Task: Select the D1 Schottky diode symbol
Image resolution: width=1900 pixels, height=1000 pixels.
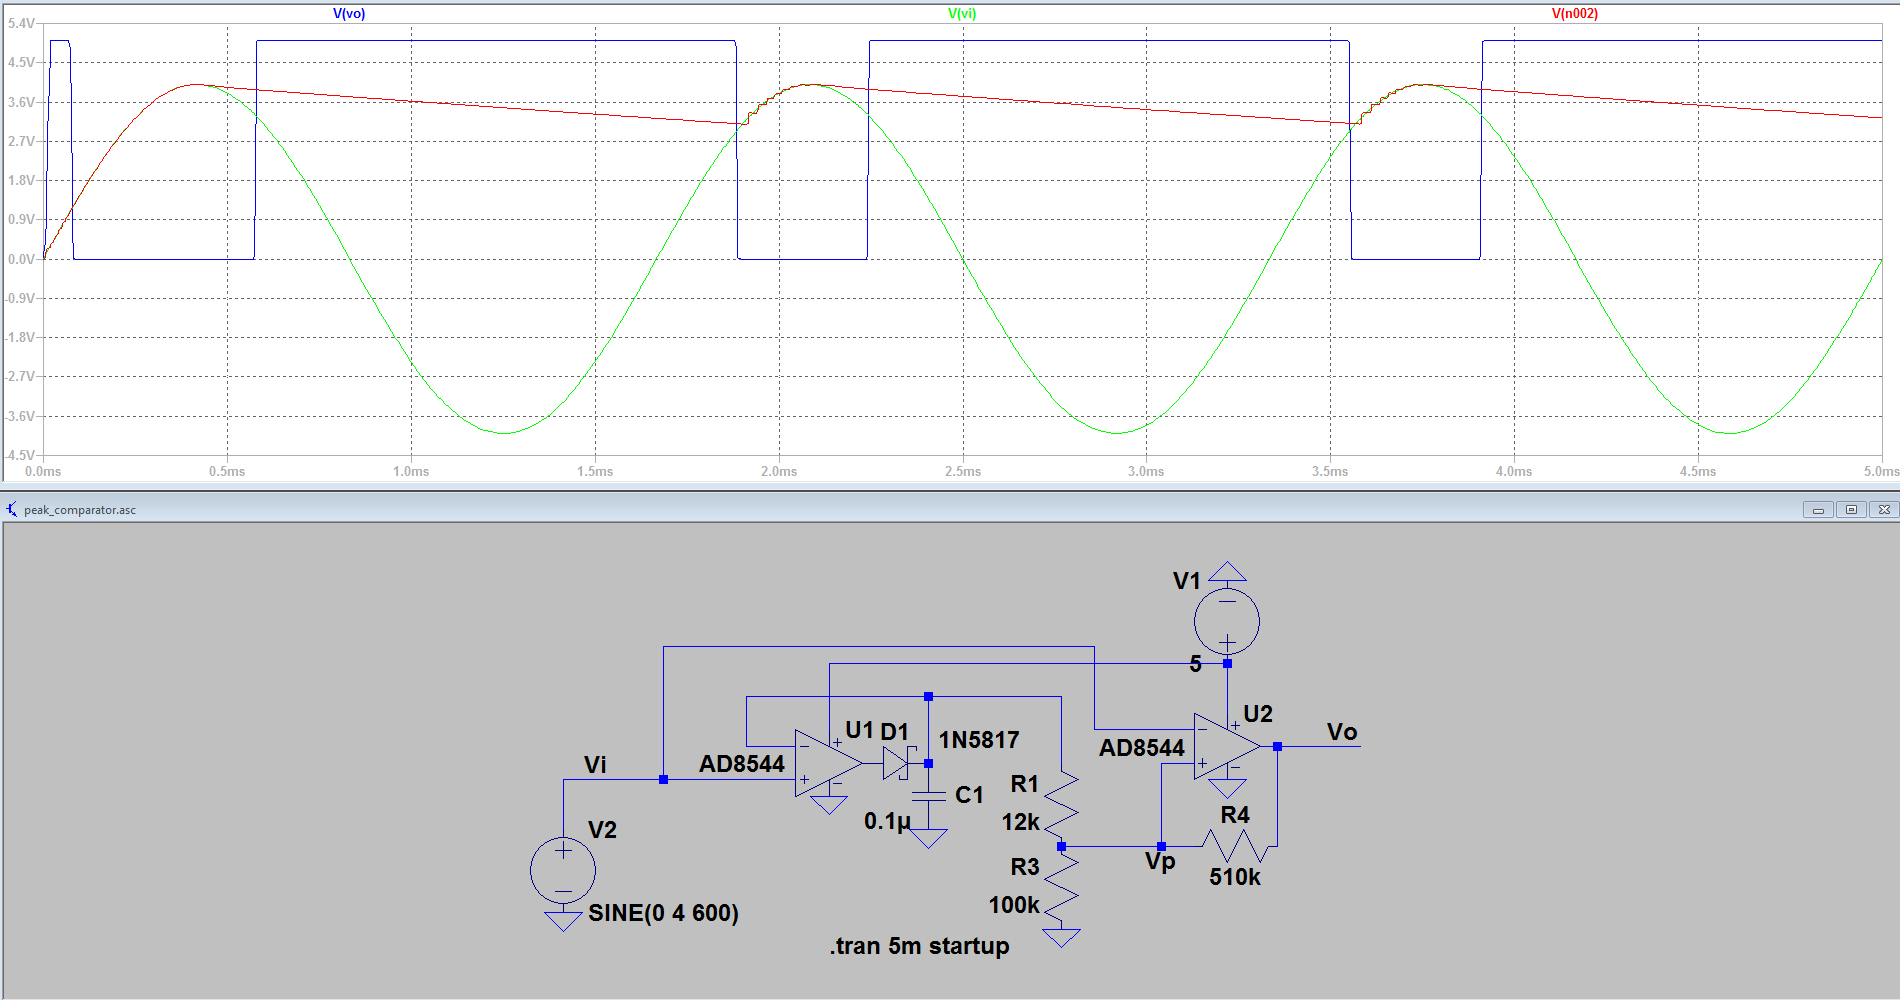Action: 896,764
